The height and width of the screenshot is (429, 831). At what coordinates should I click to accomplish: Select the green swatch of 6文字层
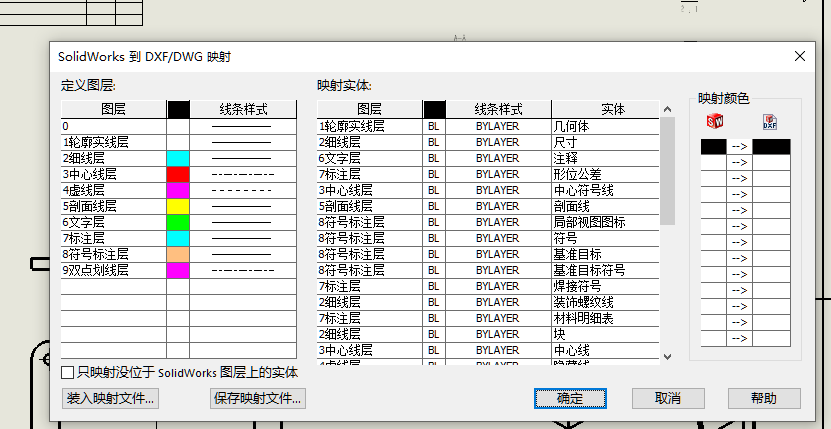pos(178,222)
